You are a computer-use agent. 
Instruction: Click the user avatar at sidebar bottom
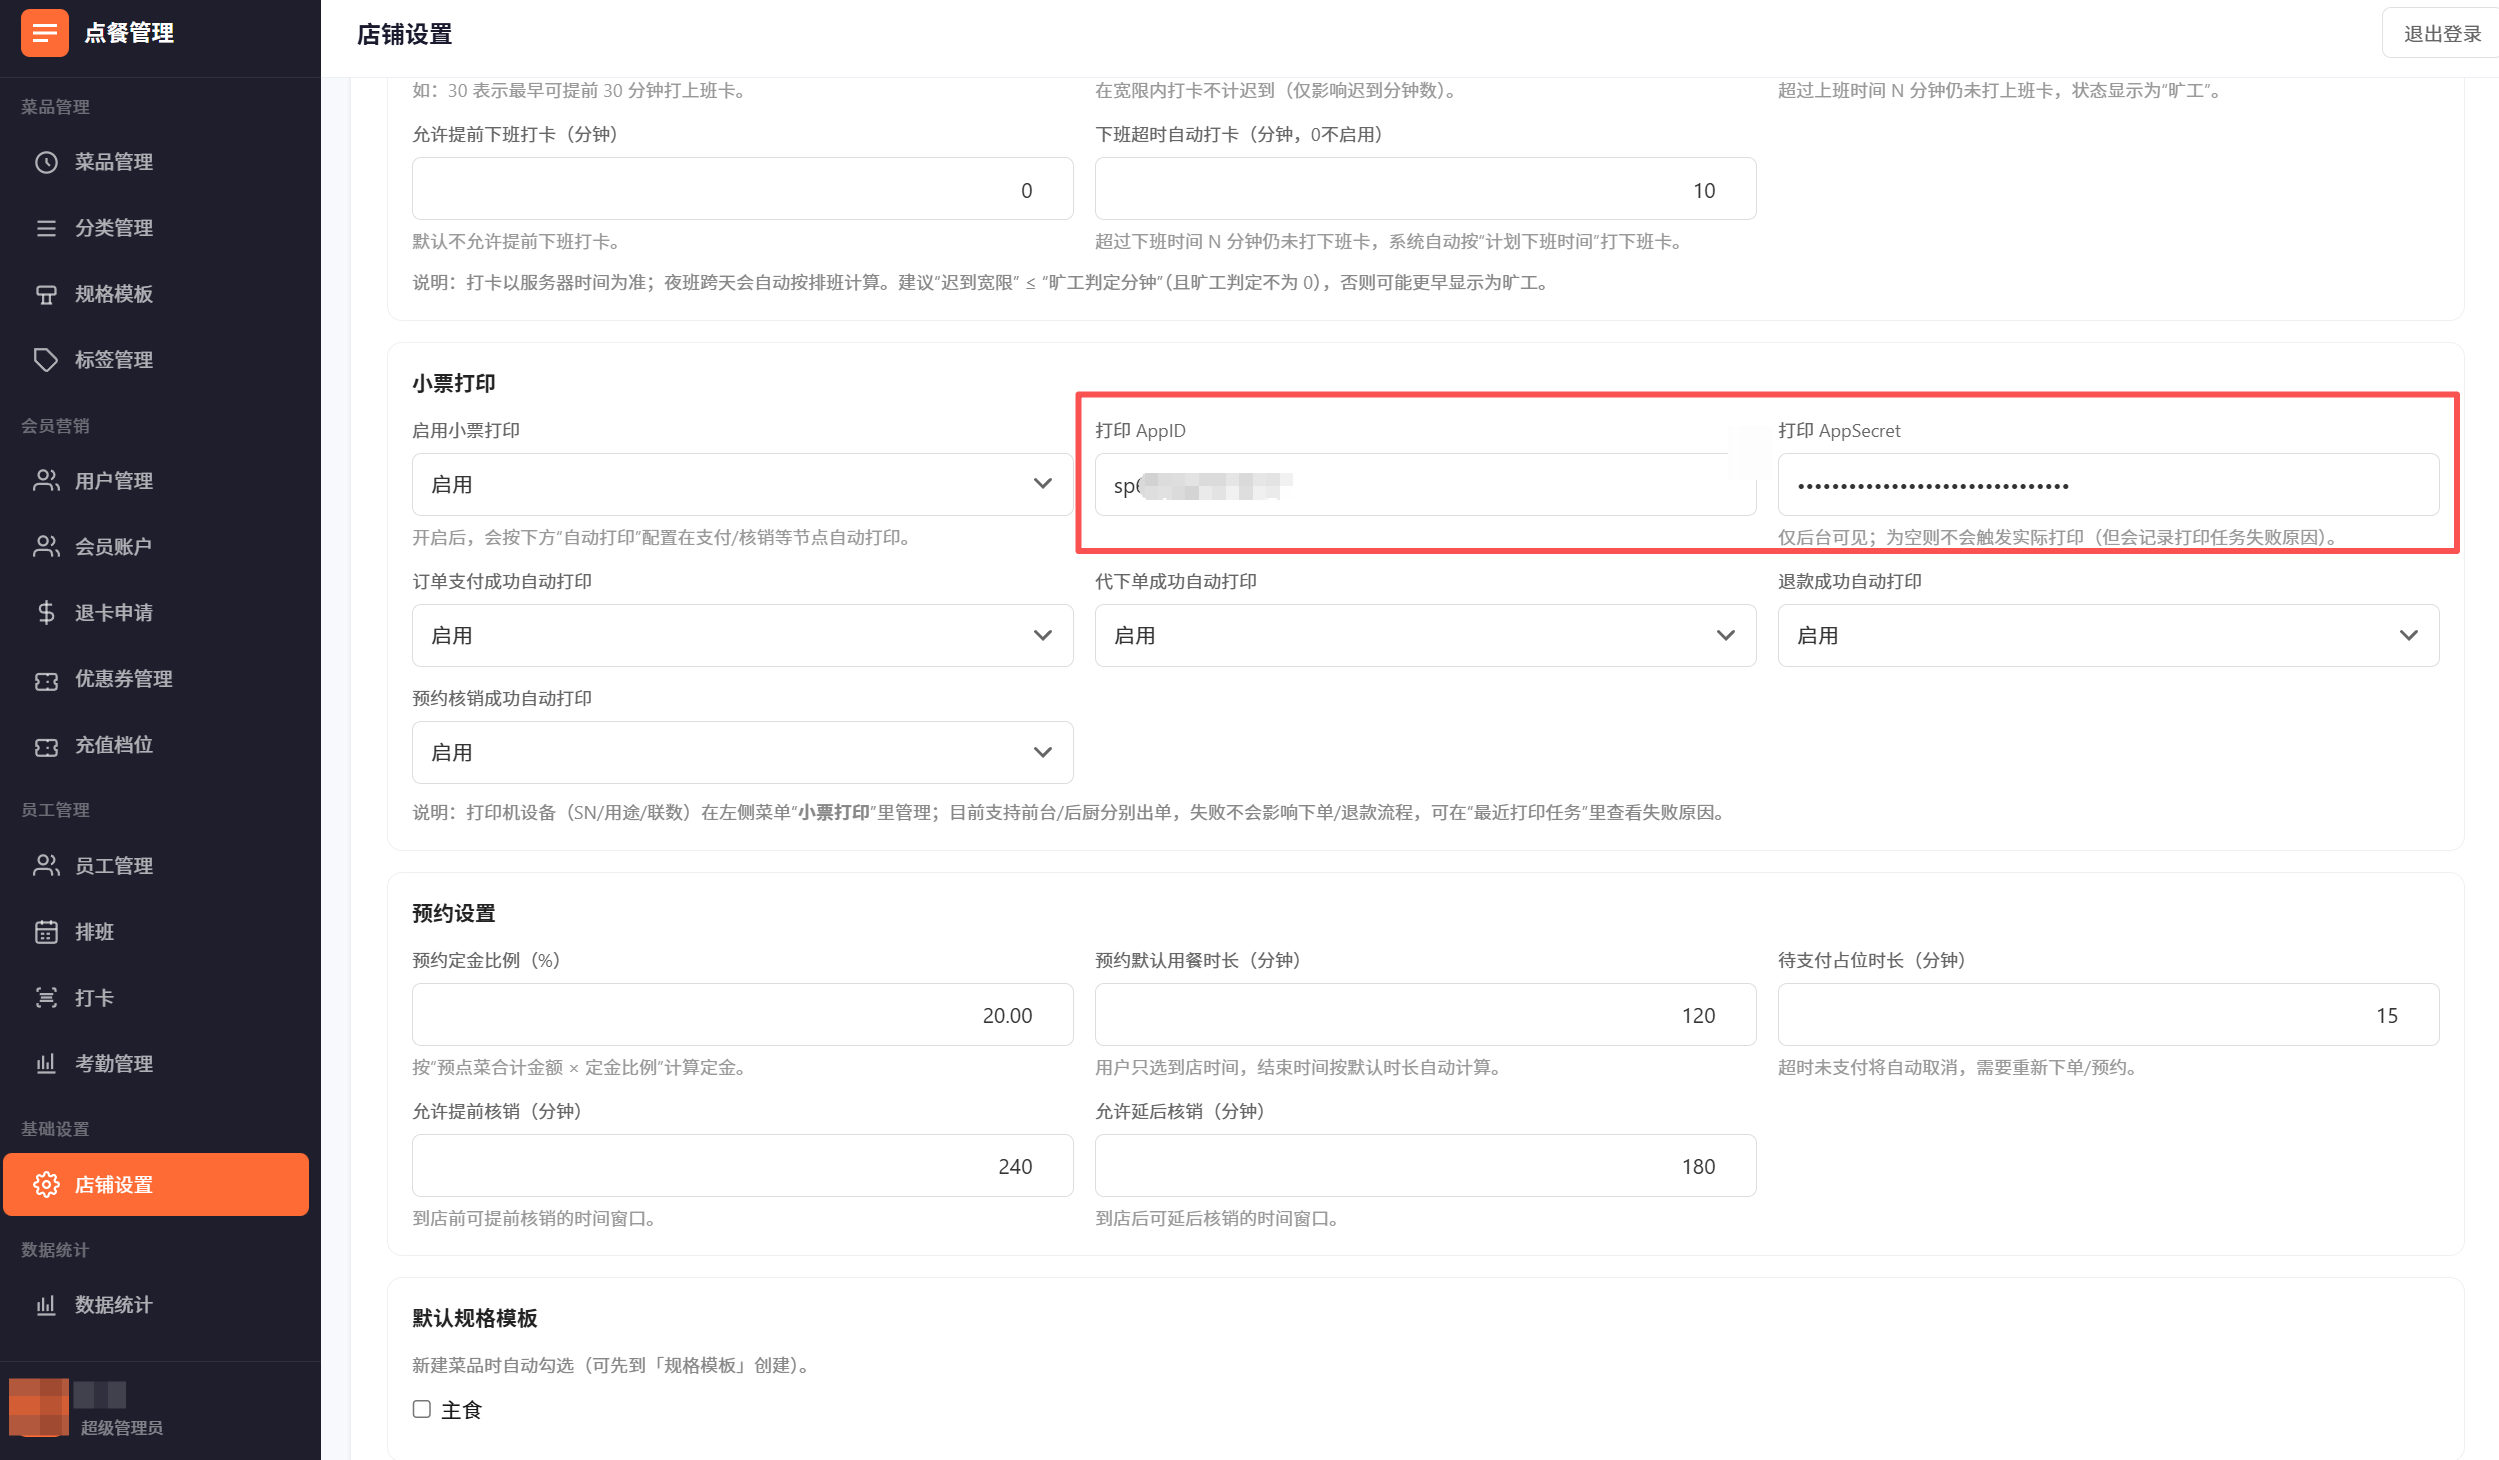38,1407
